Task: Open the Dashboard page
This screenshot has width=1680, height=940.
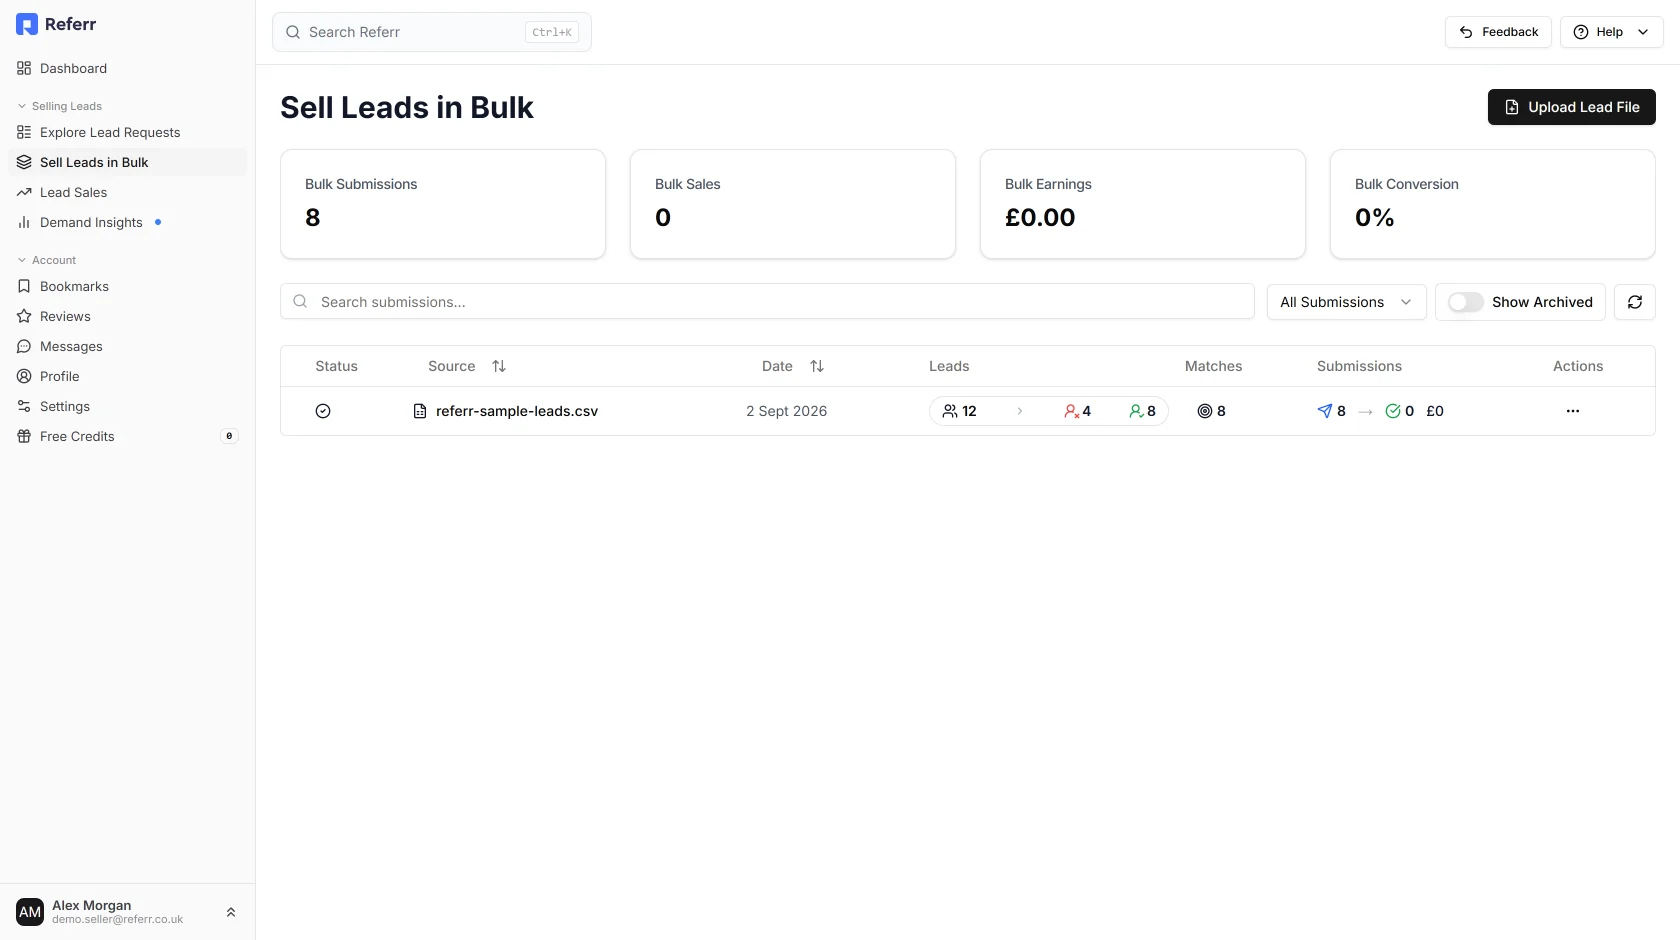Action: (127, 68)
